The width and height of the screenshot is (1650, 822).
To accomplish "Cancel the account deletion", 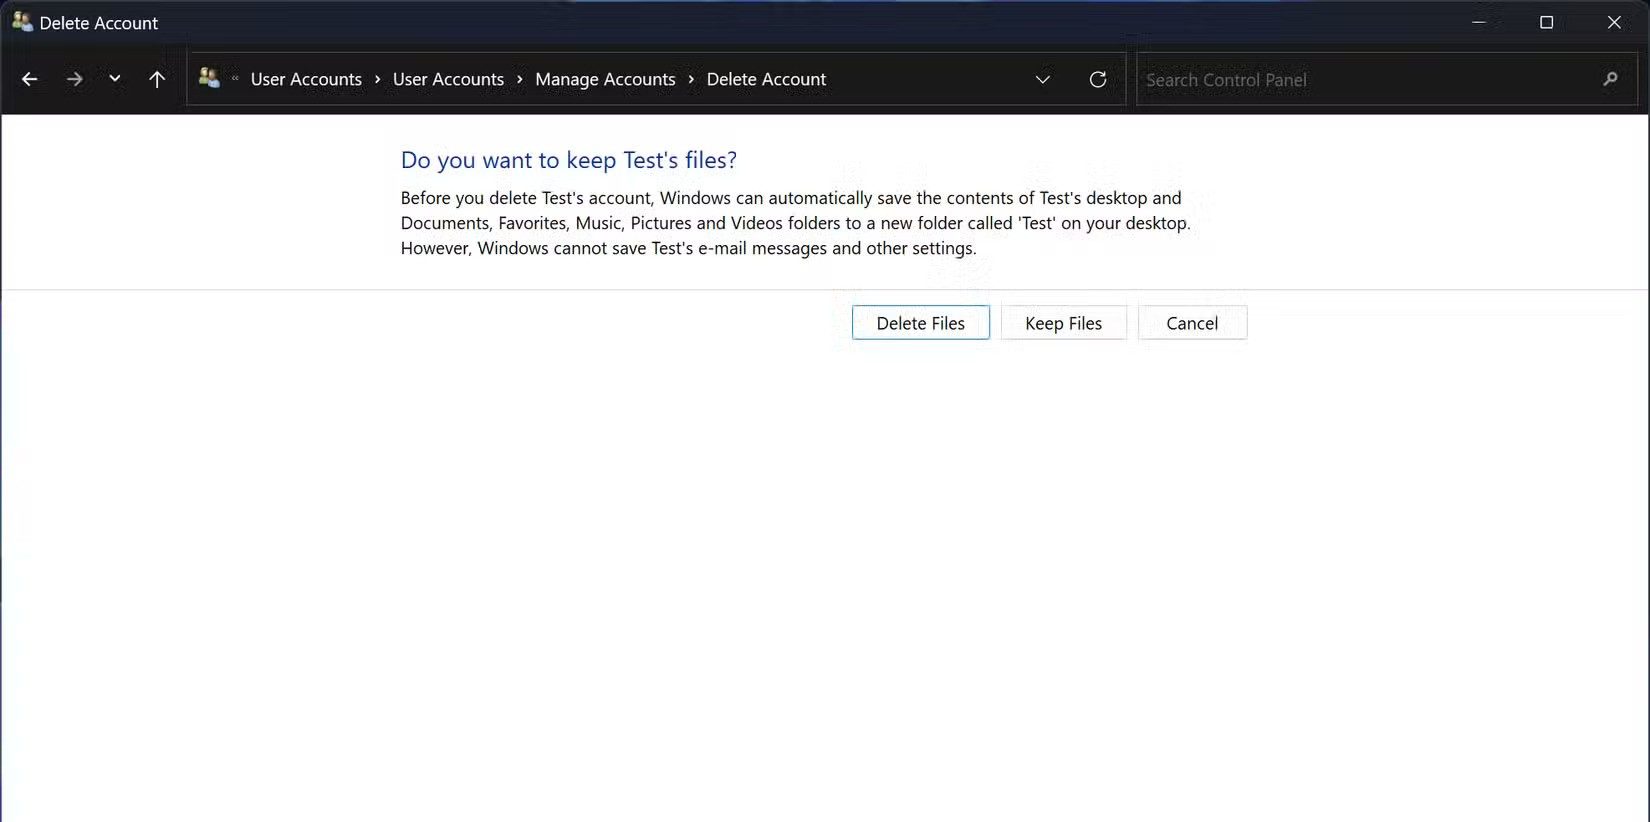I will tap(1192, 323).
